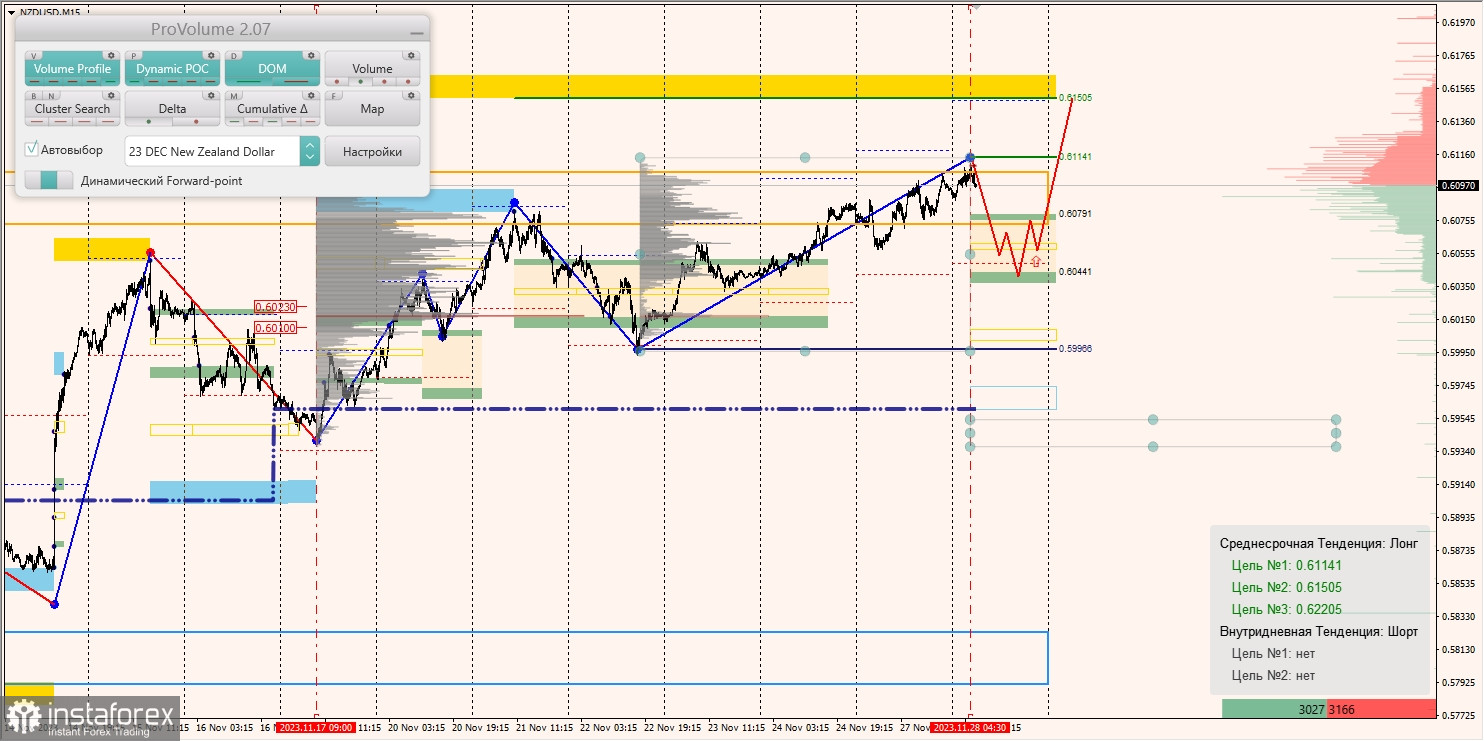Toggle Dynamic POC indicator
The image size is (1484, 741).
tap(172, 69)
